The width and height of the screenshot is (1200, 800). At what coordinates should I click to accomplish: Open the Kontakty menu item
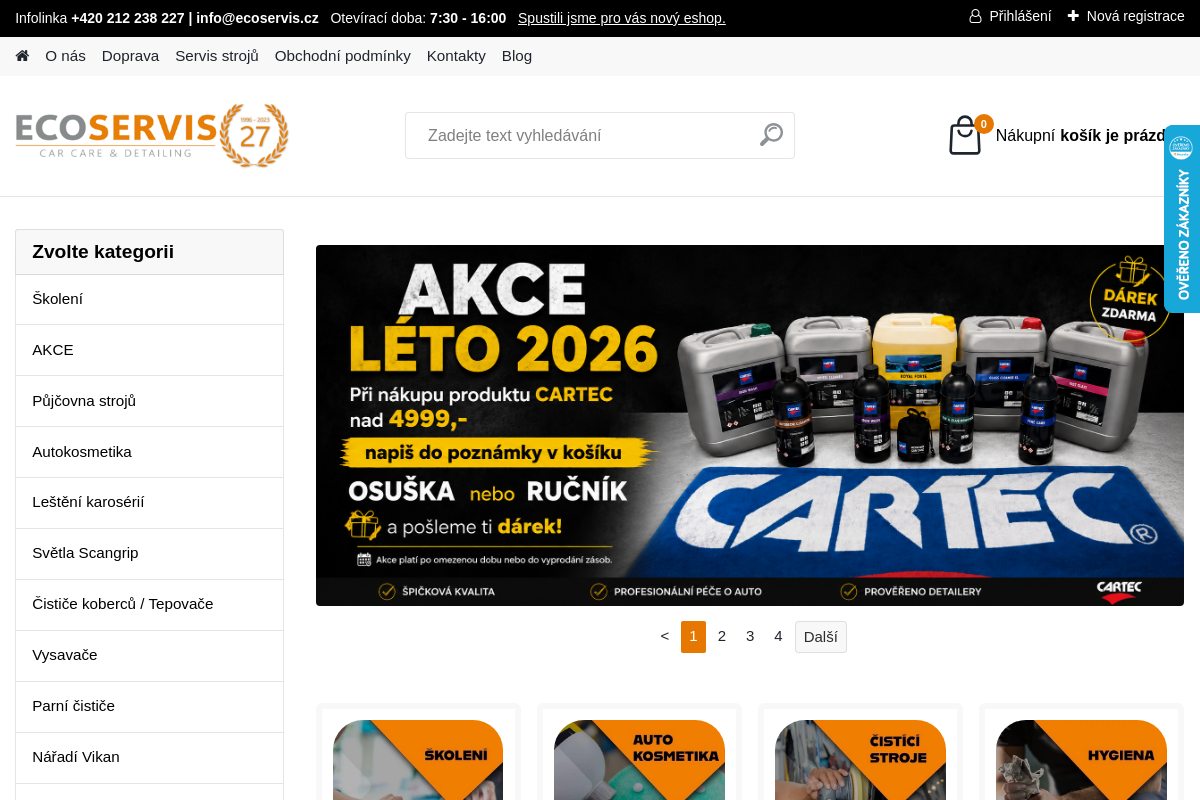(456, 56)
